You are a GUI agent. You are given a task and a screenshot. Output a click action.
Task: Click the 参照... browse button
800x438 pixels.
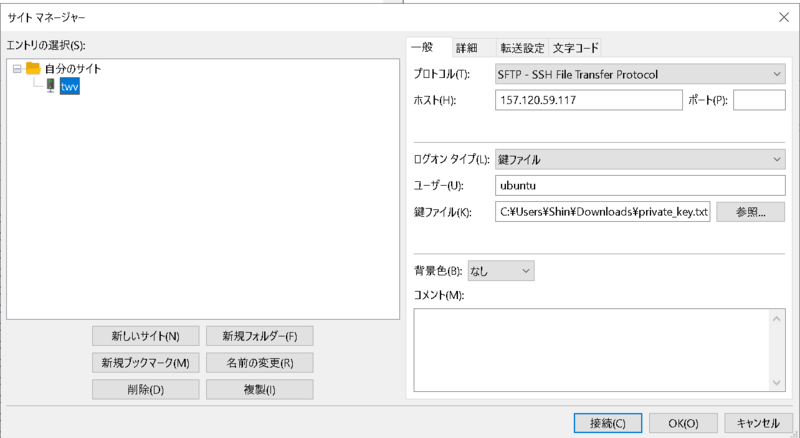751,212
